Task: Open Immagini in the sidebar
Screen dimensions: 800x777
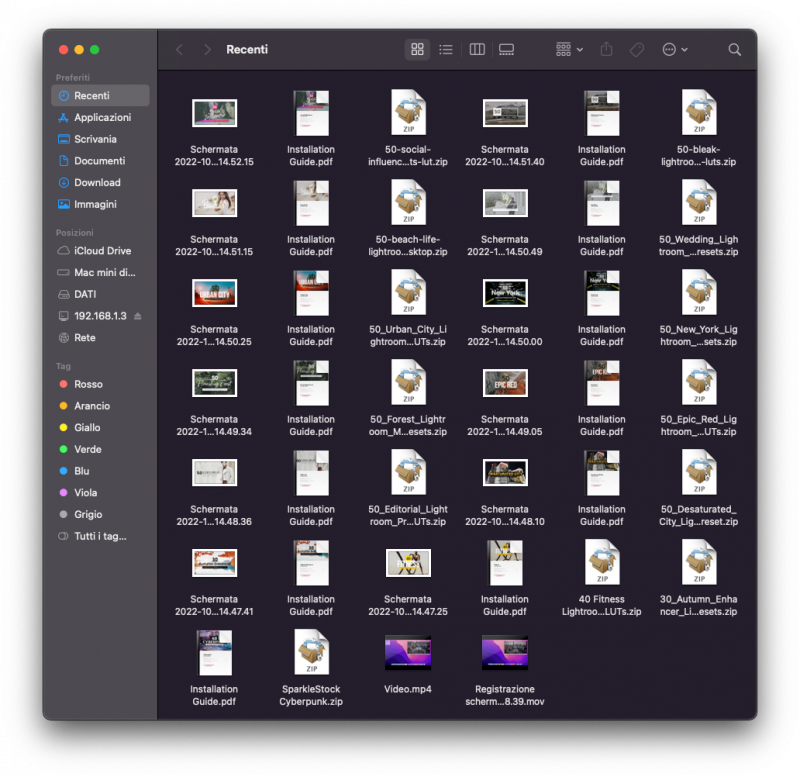Action: (x=101, y=204)
